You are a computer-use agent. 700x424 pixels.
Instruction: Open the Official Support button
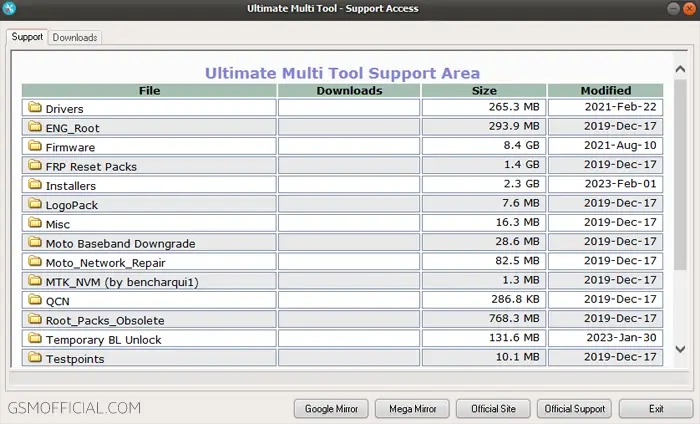click(575, 409)
